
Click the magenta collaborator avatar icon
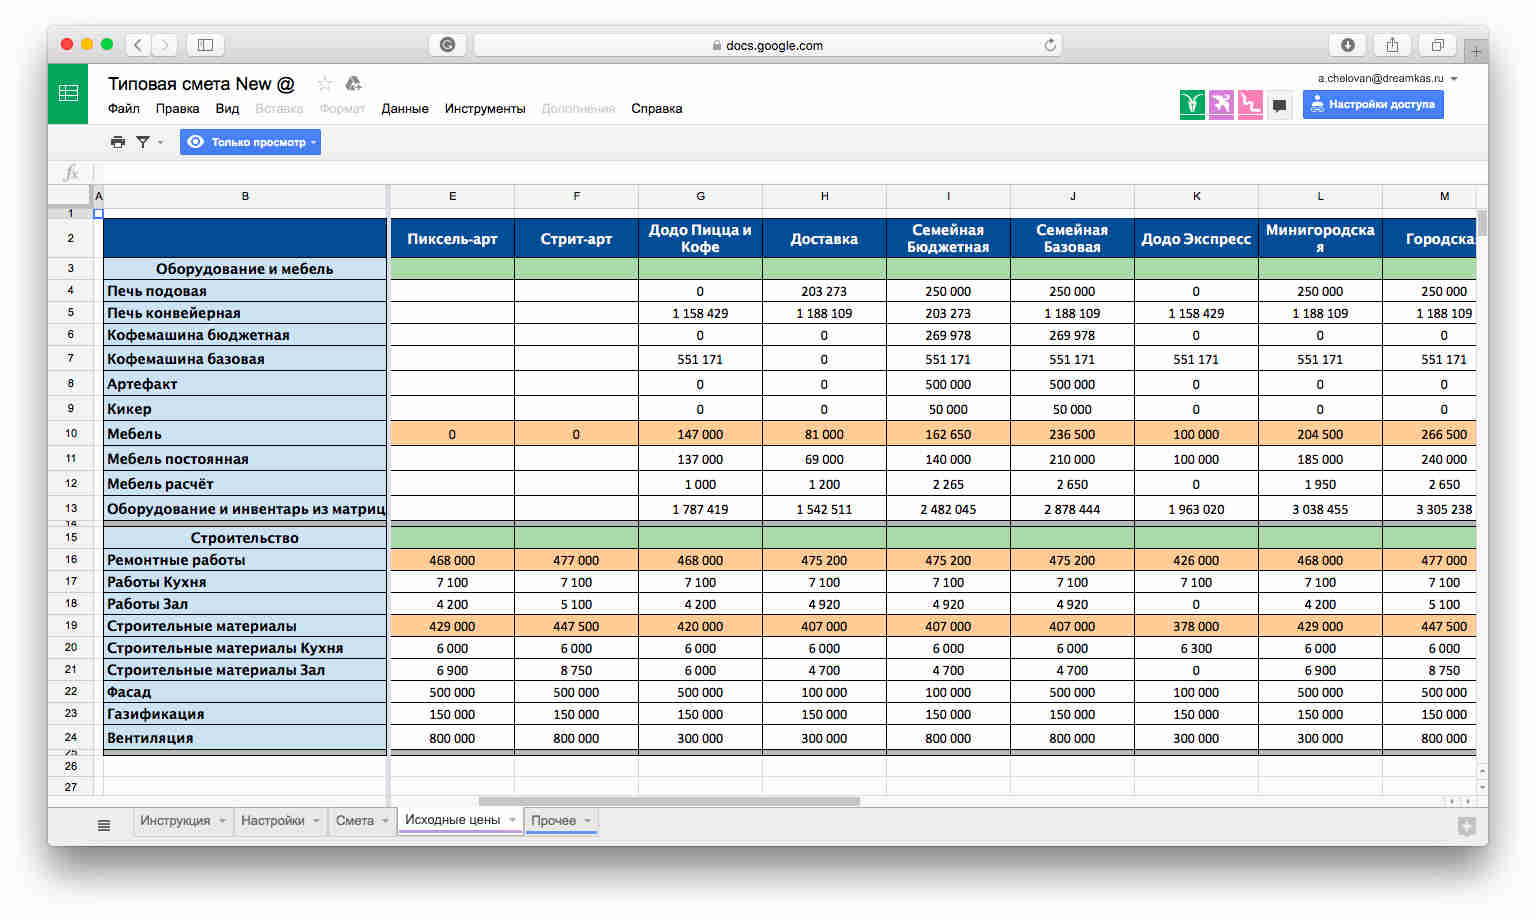click(1221, 104)
